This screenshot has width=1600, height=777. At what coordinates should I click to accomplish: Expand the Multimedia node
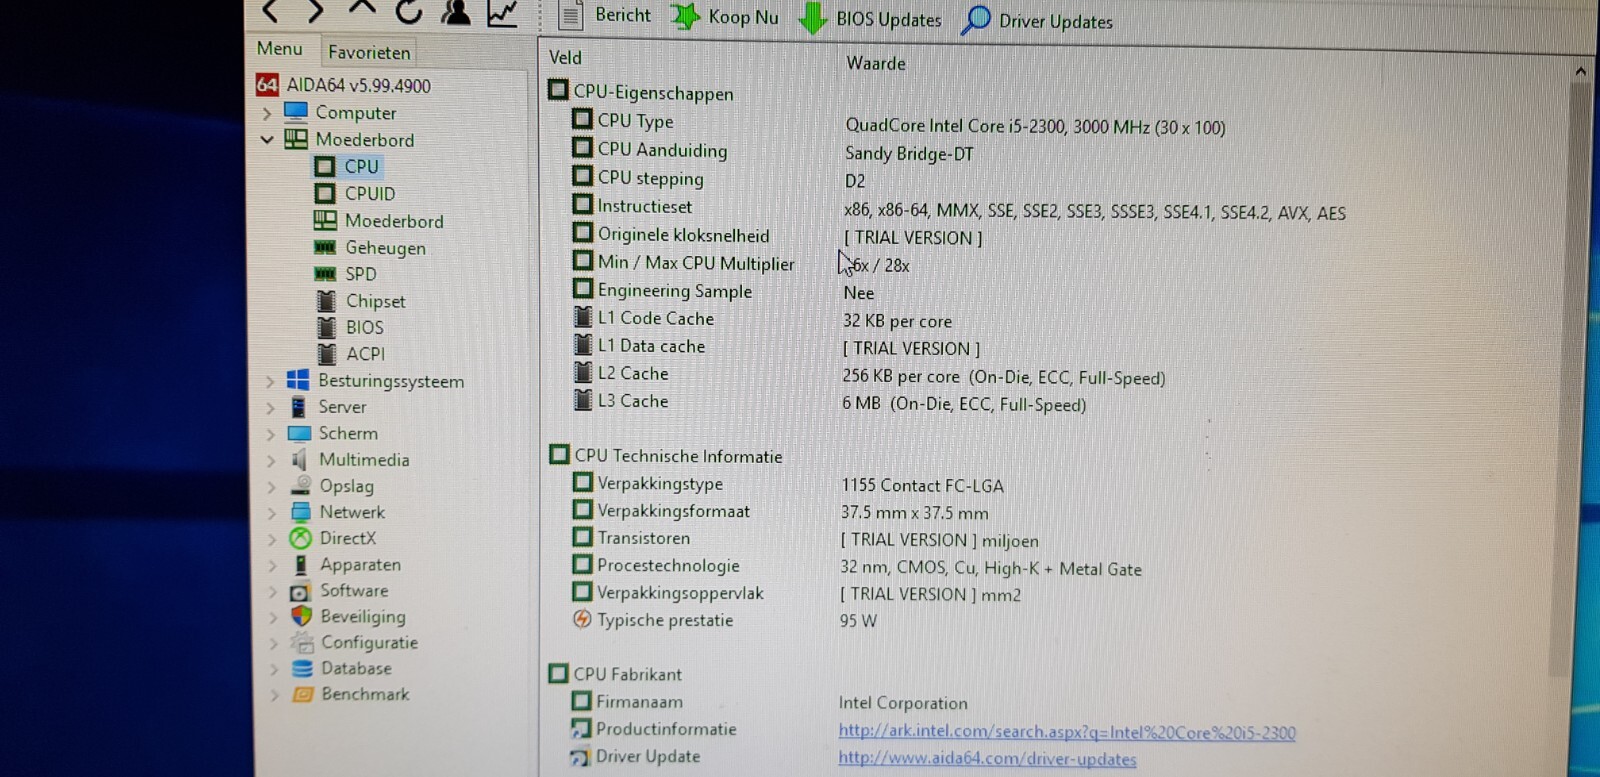click(270, 460)
